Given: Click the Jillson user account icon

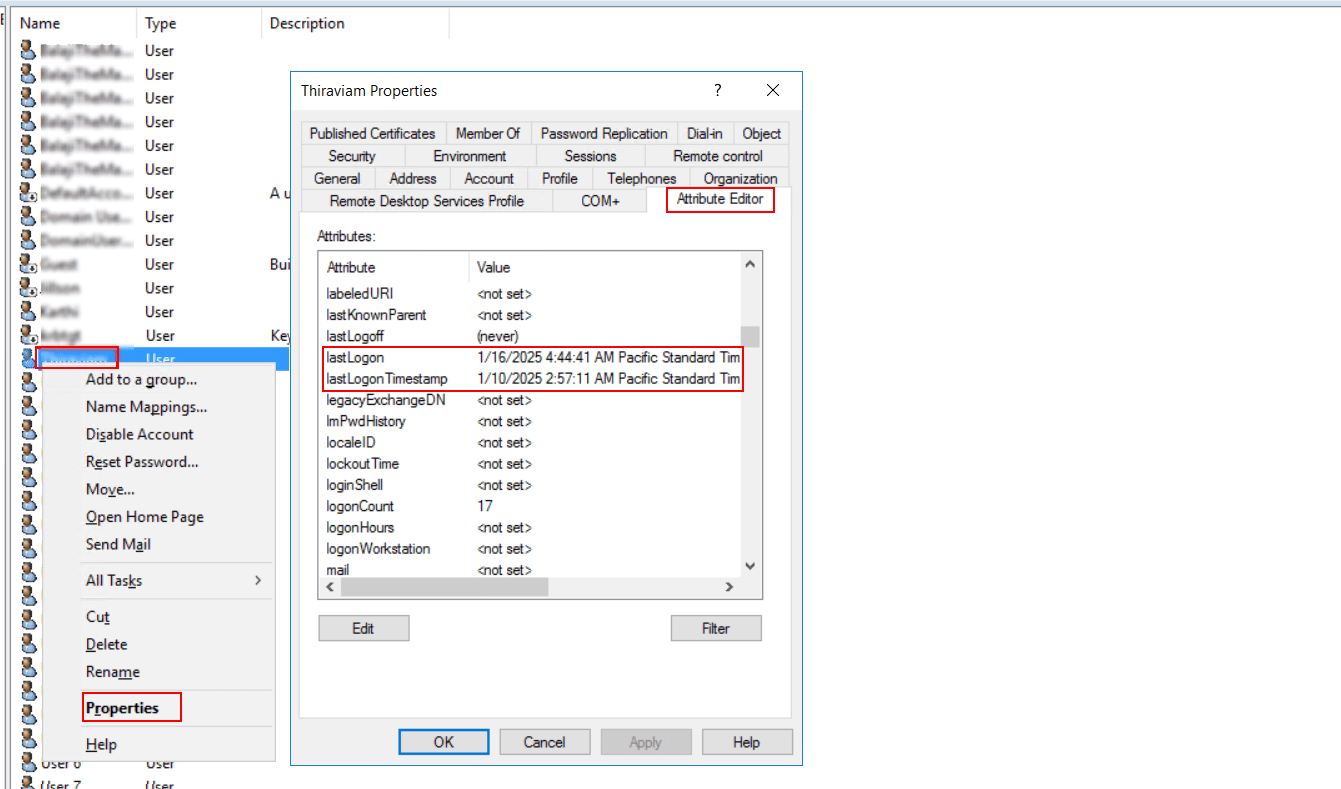Looking at the screenshot, I should pyautogui.click(x=28, y=288).
